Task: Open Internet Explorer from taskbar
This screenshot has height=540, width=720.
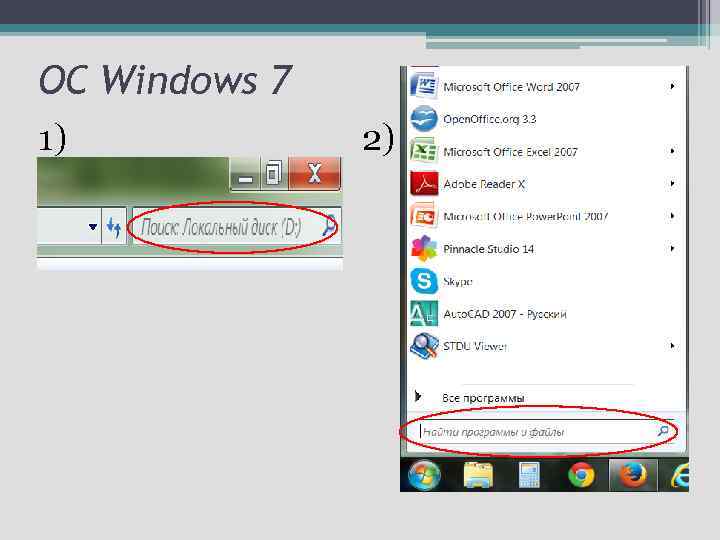Action: tap(680, 476)
